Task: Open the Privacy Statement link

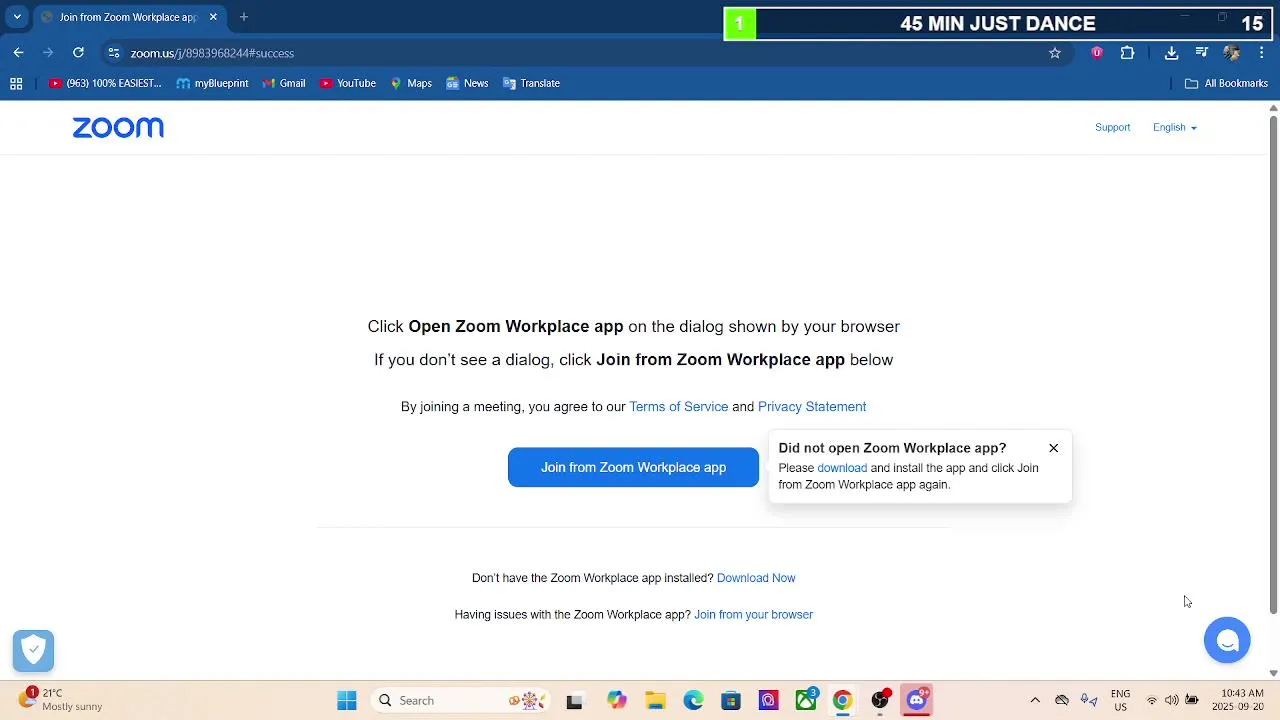Action: 812,407
